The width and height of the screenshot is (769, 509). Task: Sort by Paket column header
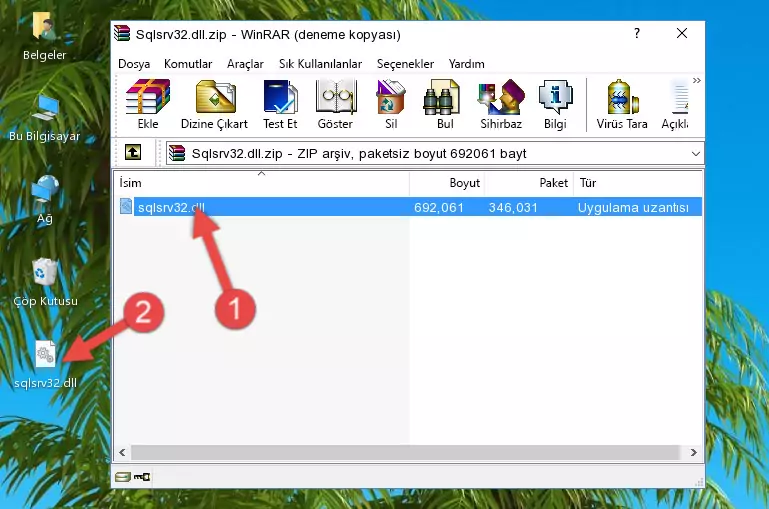(x=529, y=182)
